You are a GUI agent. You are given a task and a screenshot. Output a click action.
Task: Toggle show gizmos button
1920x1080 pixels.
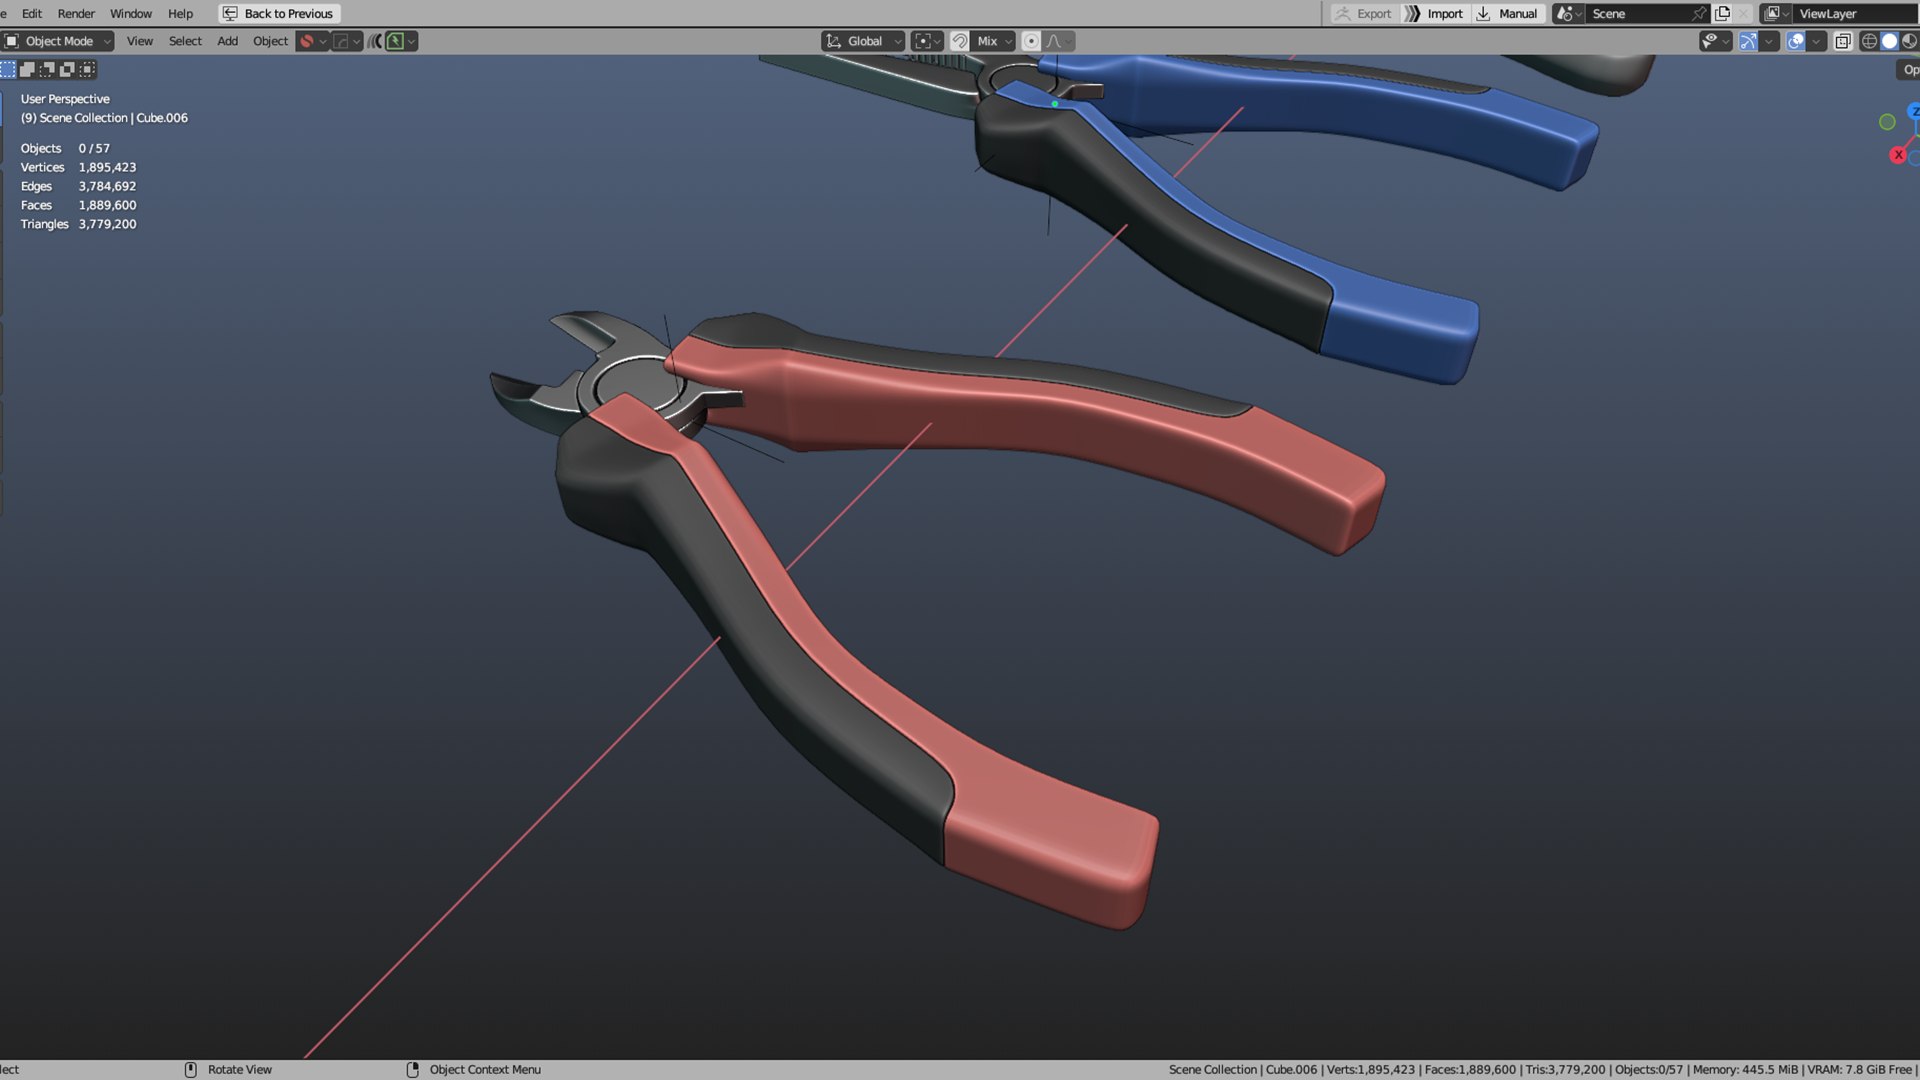(1748, 41)
